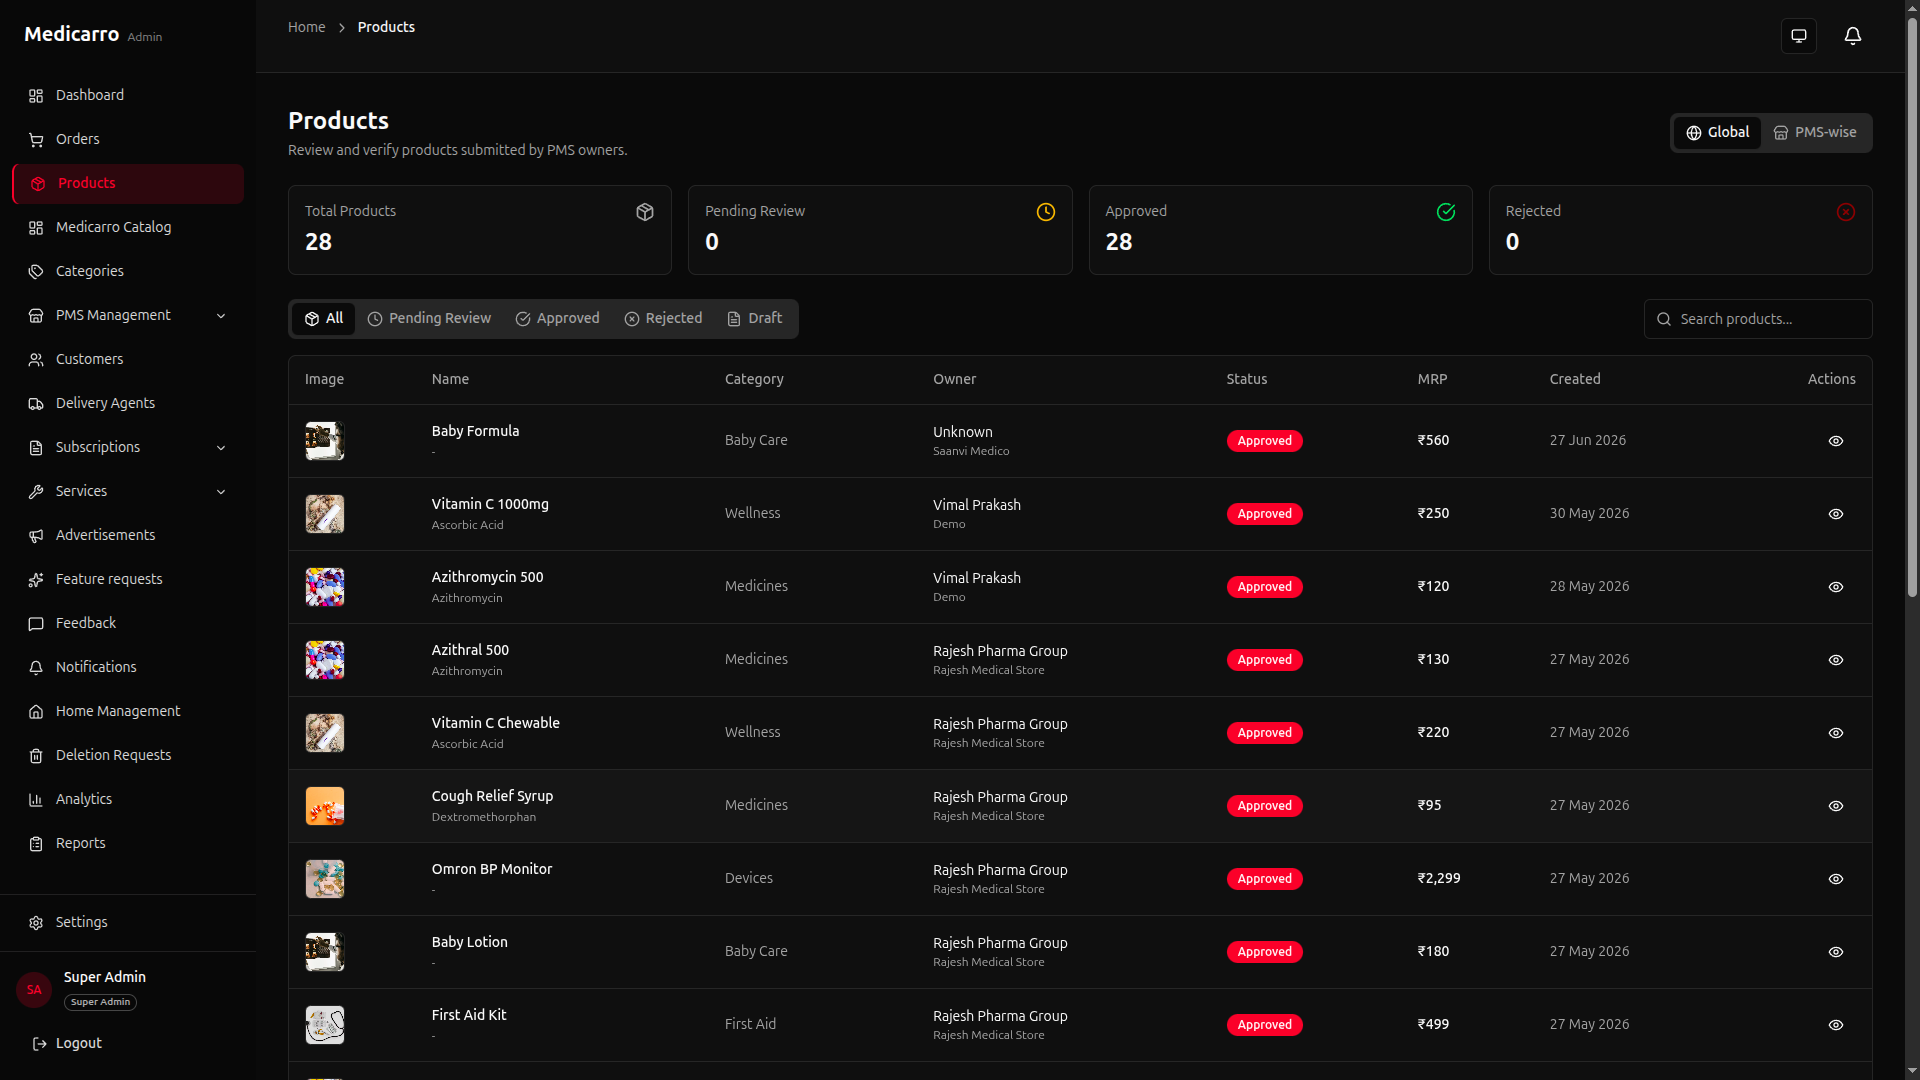Click the Name column header

tap(450, 380)
